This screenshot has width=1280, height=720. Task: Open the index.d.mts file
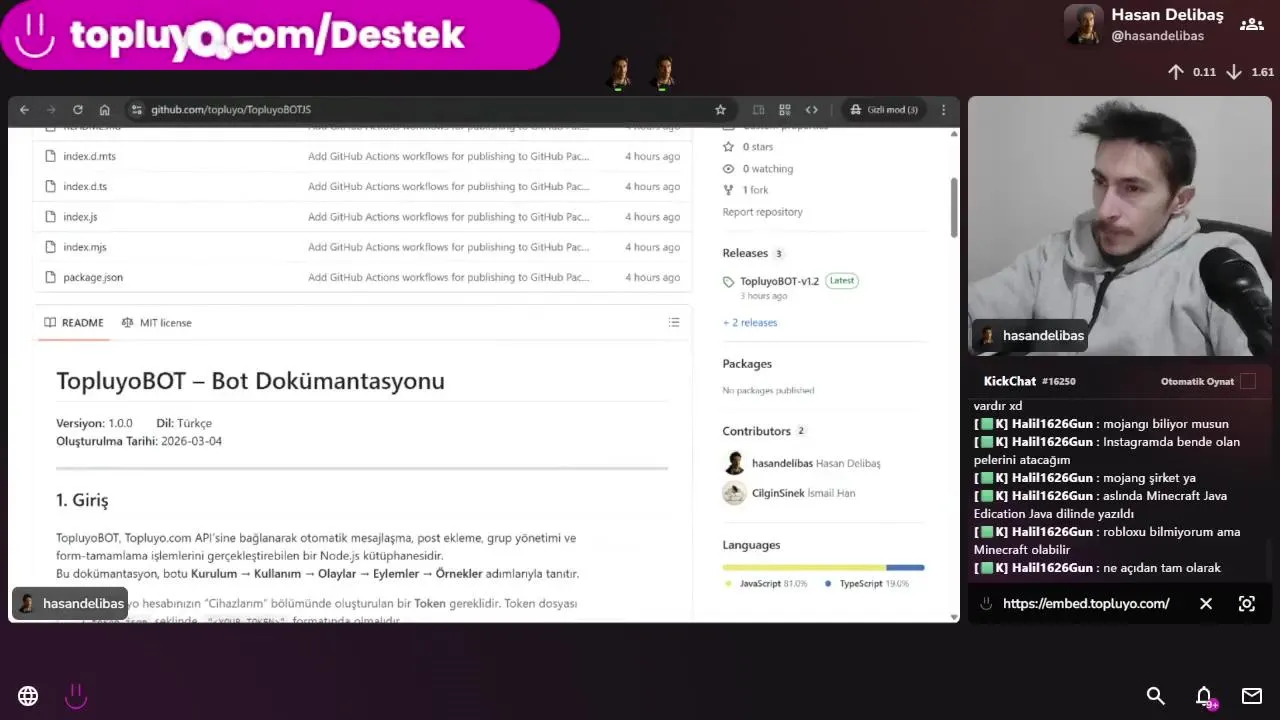89,156
